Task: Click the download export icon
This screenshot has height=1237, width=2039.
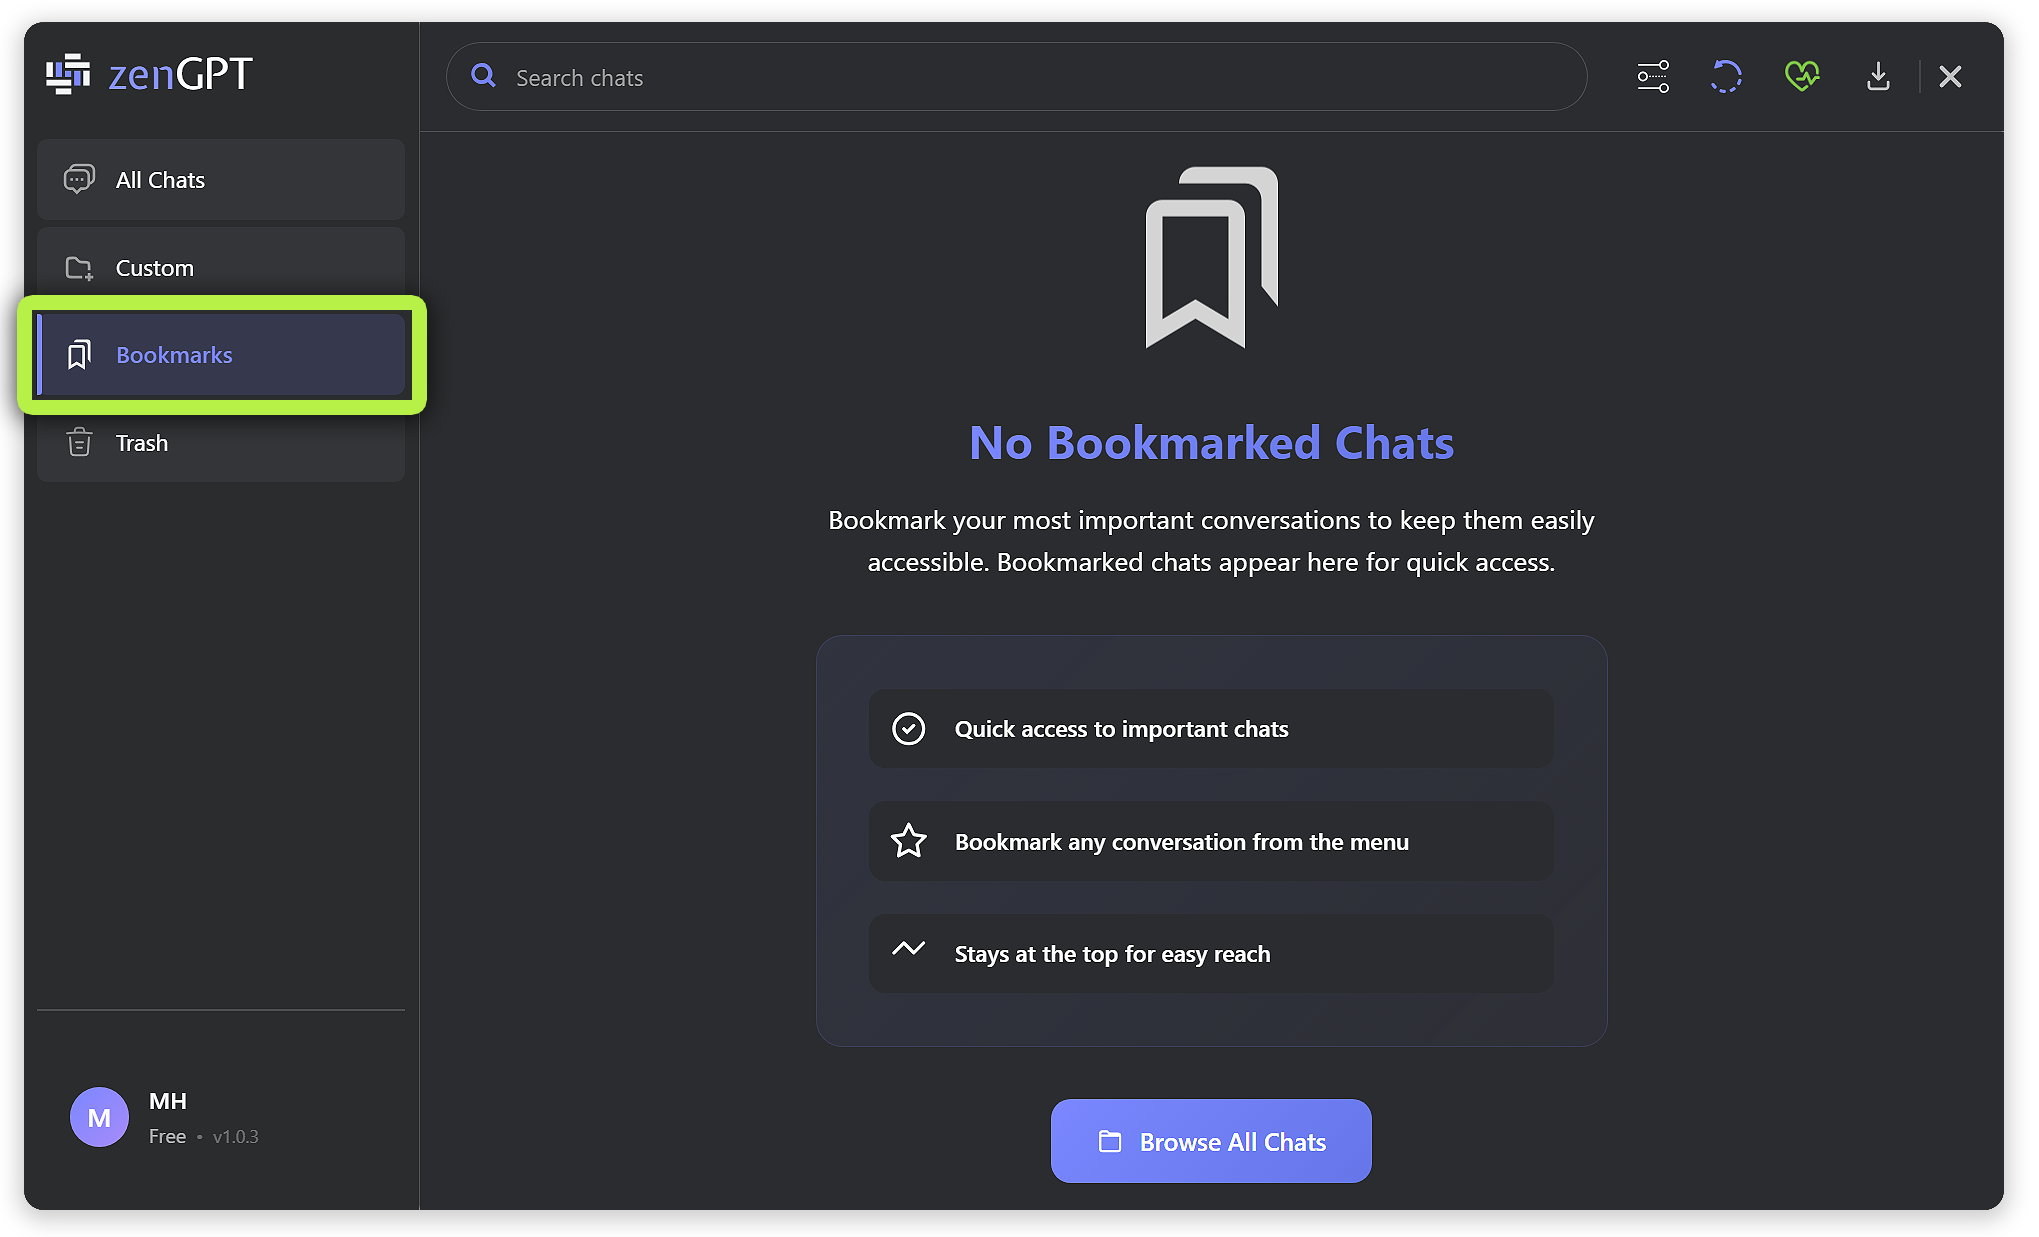Action: (x=1878, y=77)
